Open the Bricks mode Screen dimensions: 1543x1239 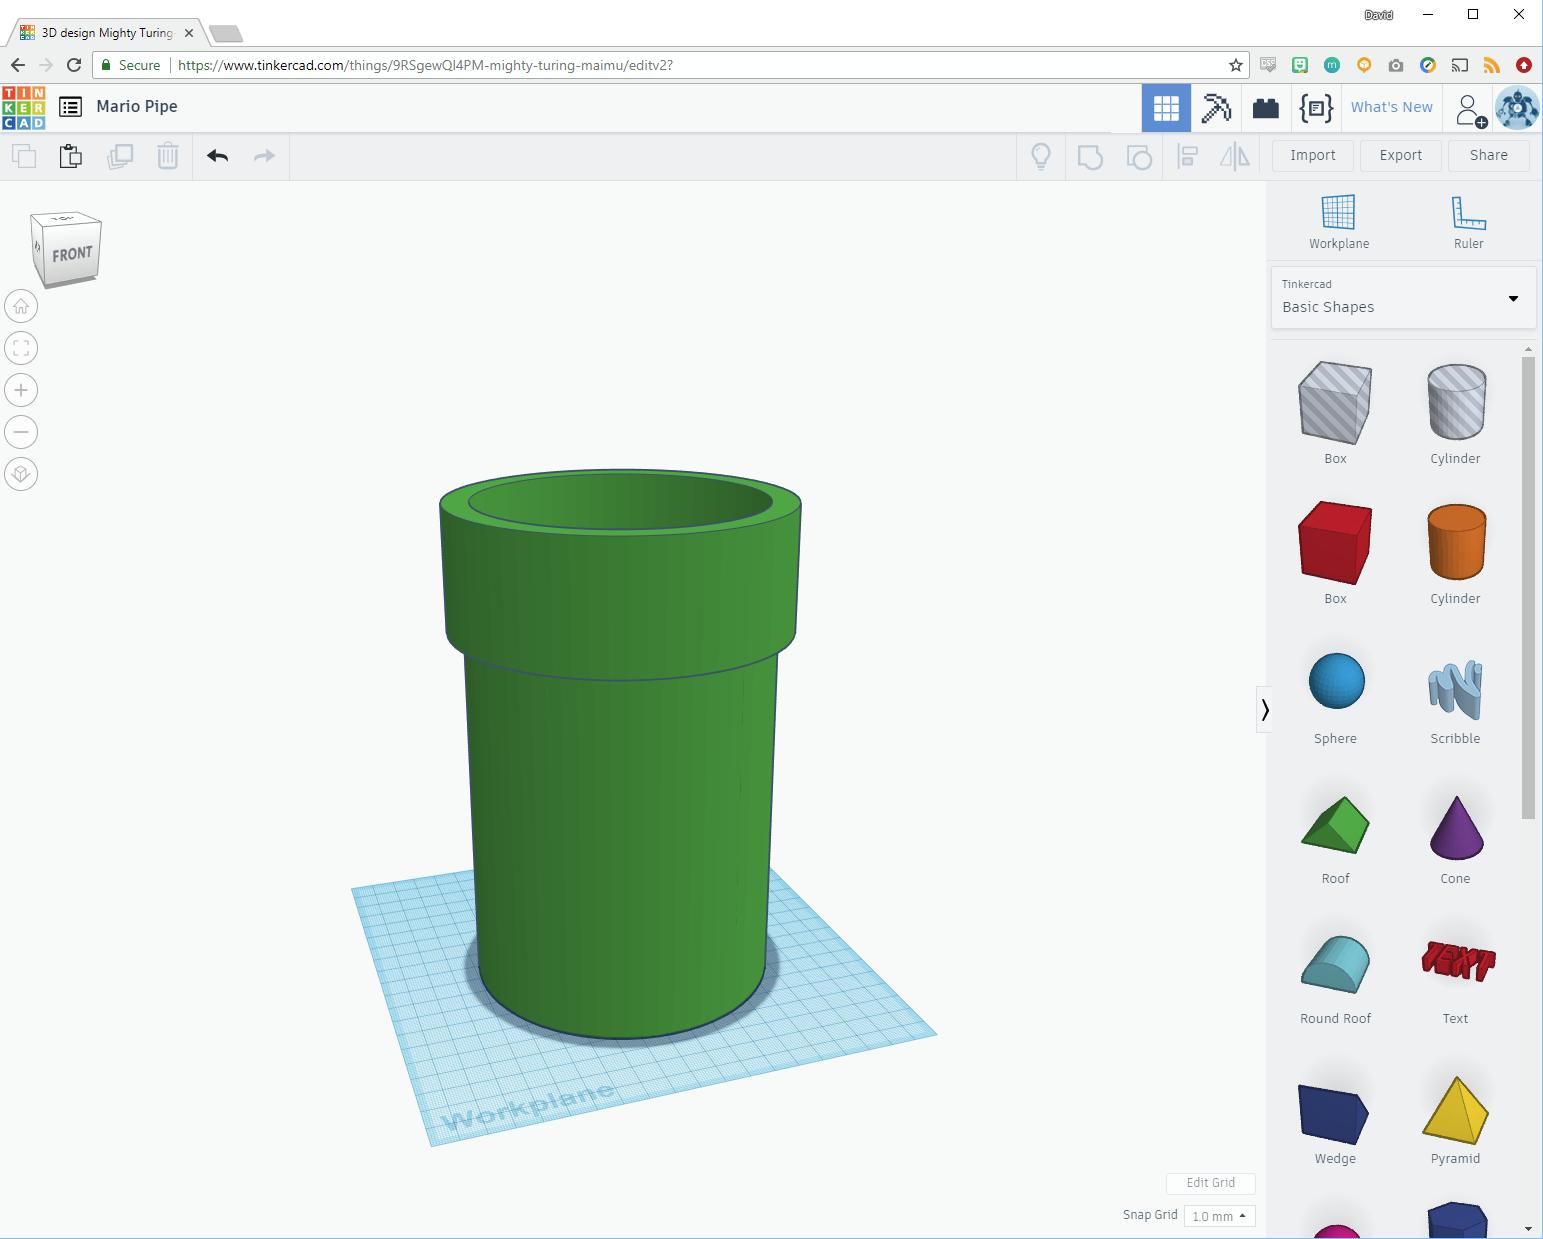[1266, 108]
